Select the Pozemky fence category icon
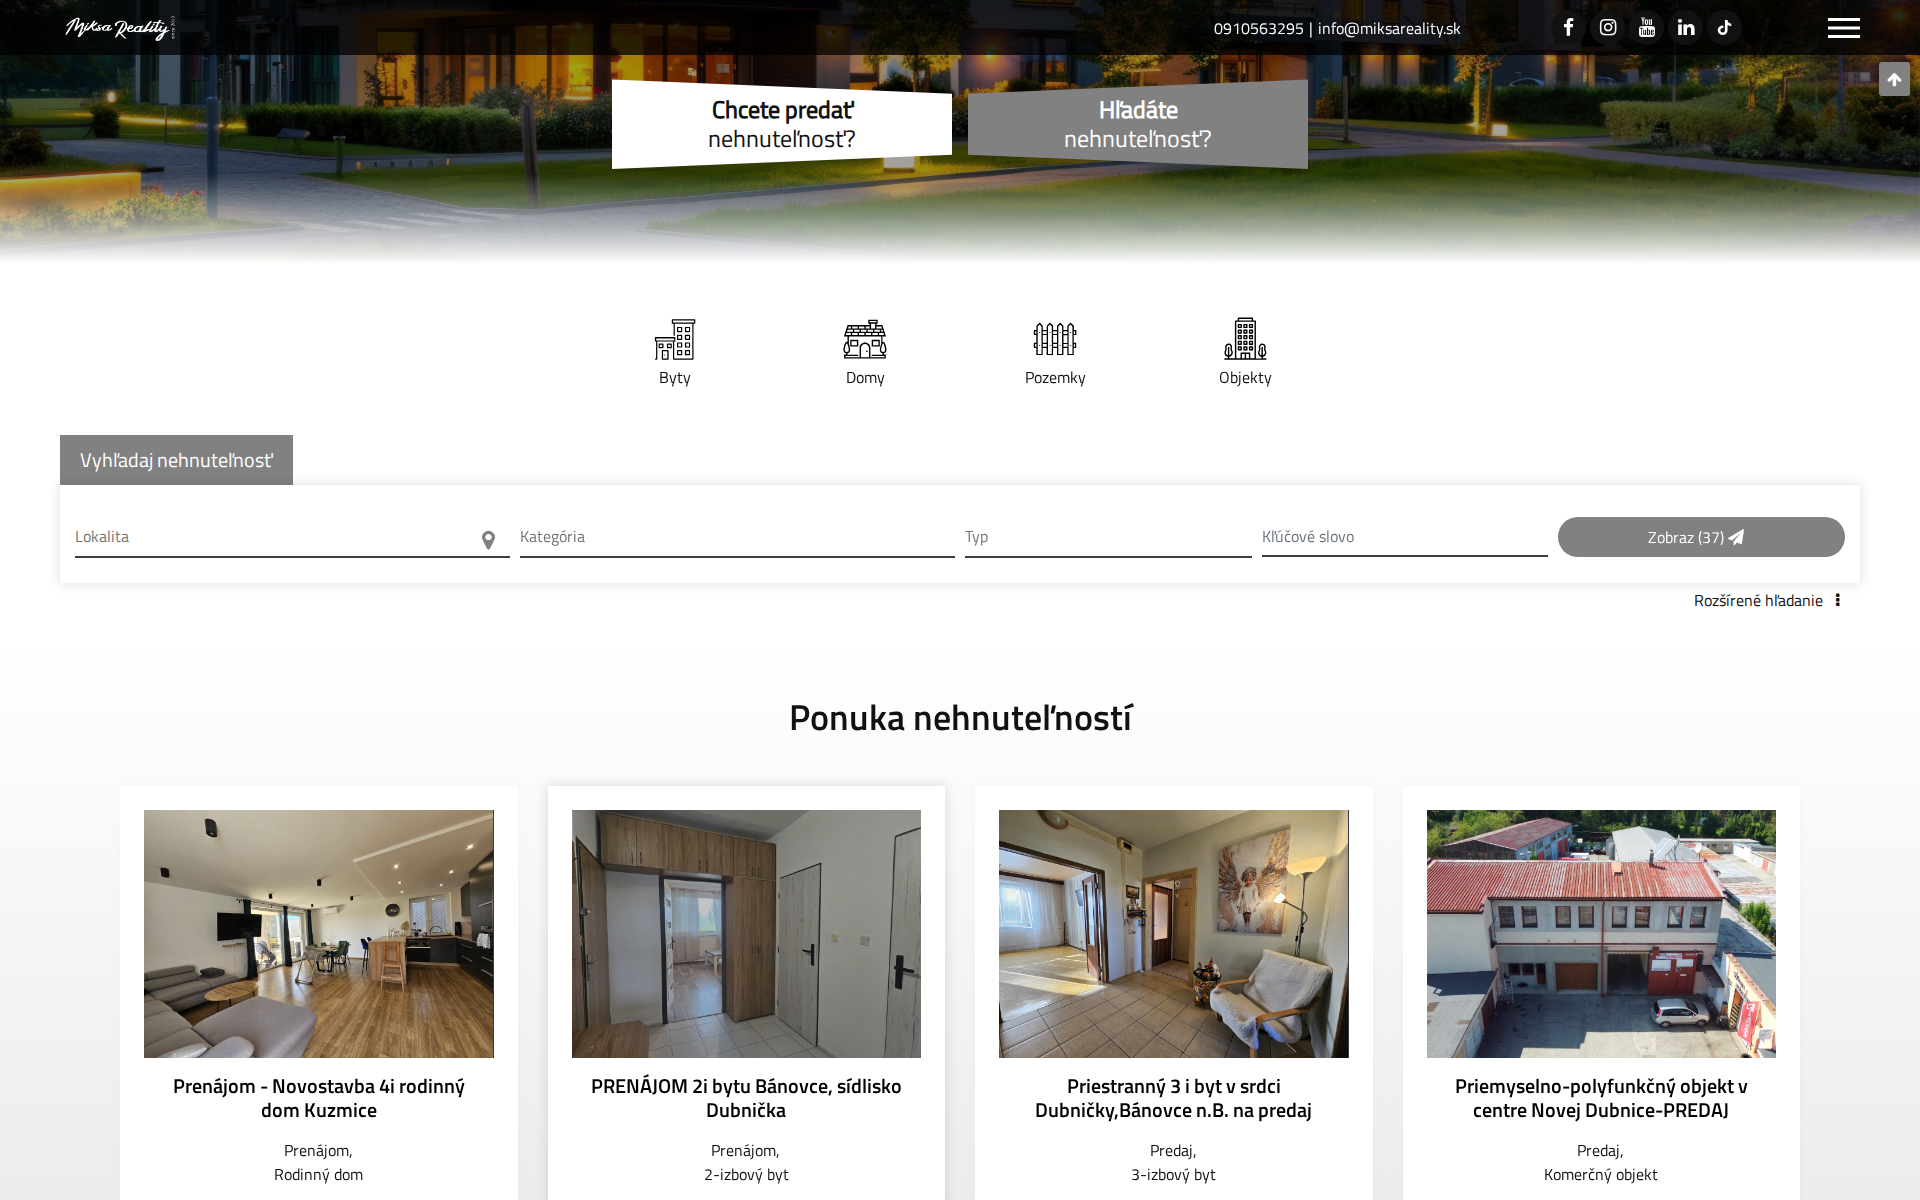 (x=1055, y=340)
